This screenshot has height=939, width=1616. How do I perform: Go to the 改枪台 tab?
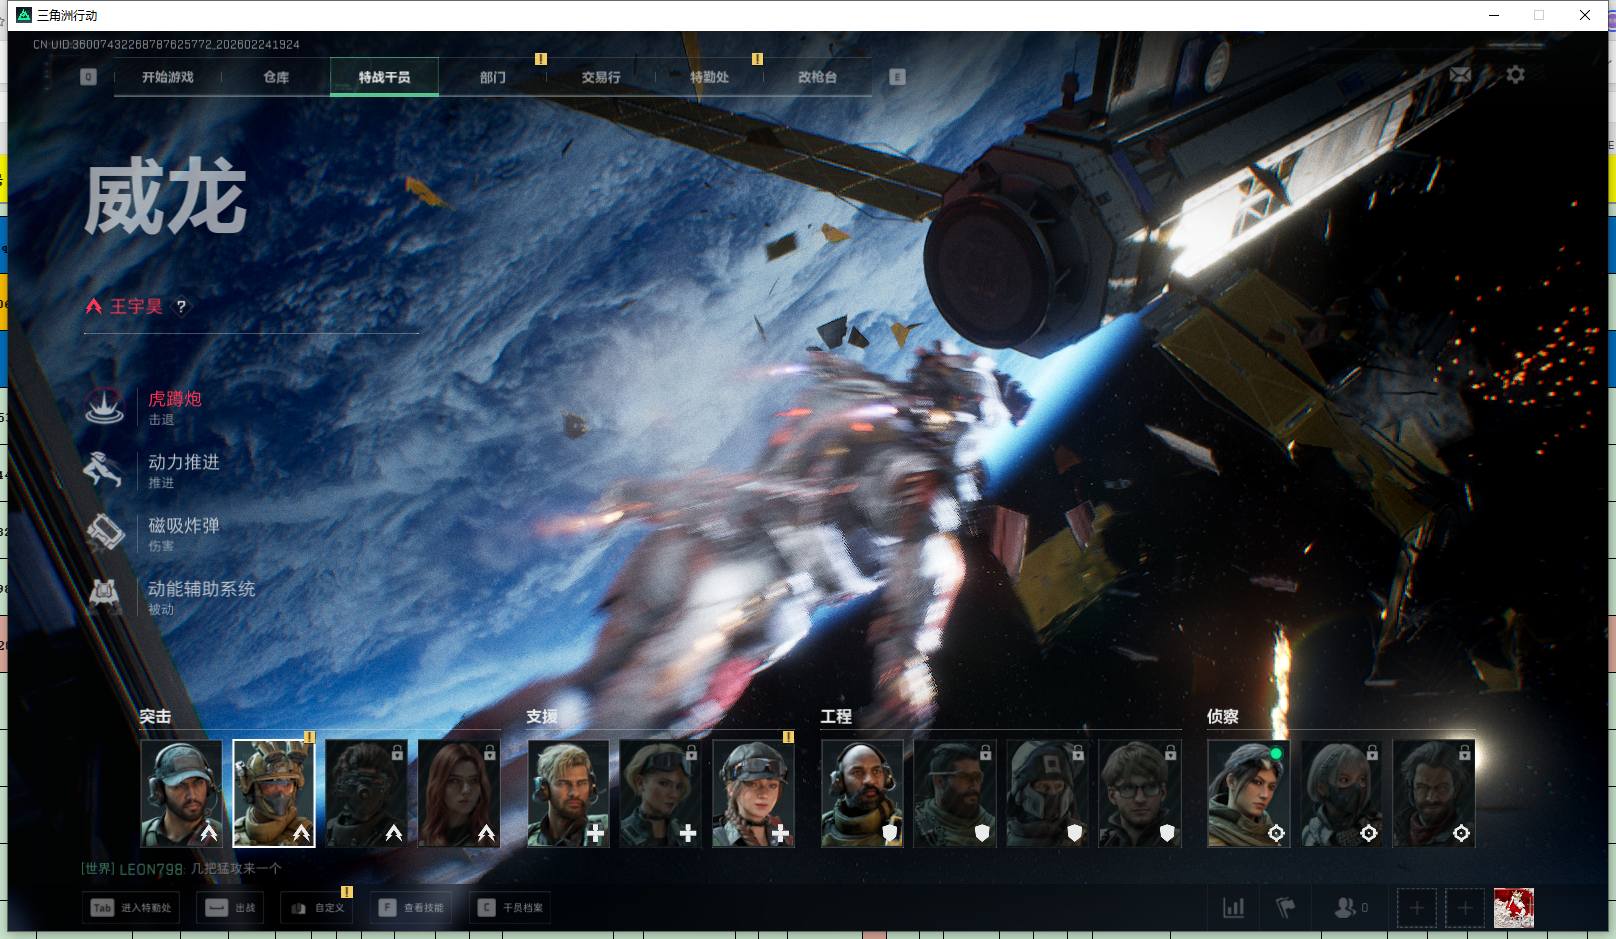pos(817,77)
